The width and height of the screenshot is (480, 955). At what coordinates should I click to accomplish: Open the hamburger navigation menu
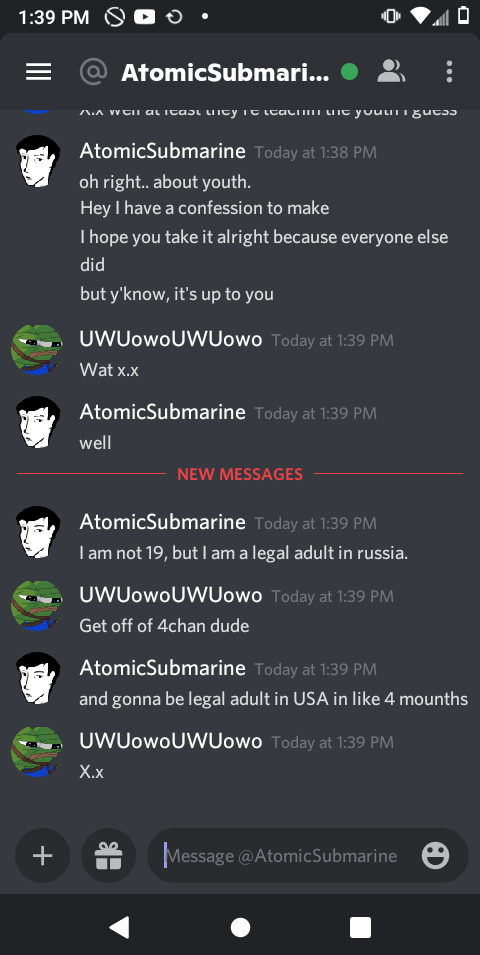(x=38, y=72)
